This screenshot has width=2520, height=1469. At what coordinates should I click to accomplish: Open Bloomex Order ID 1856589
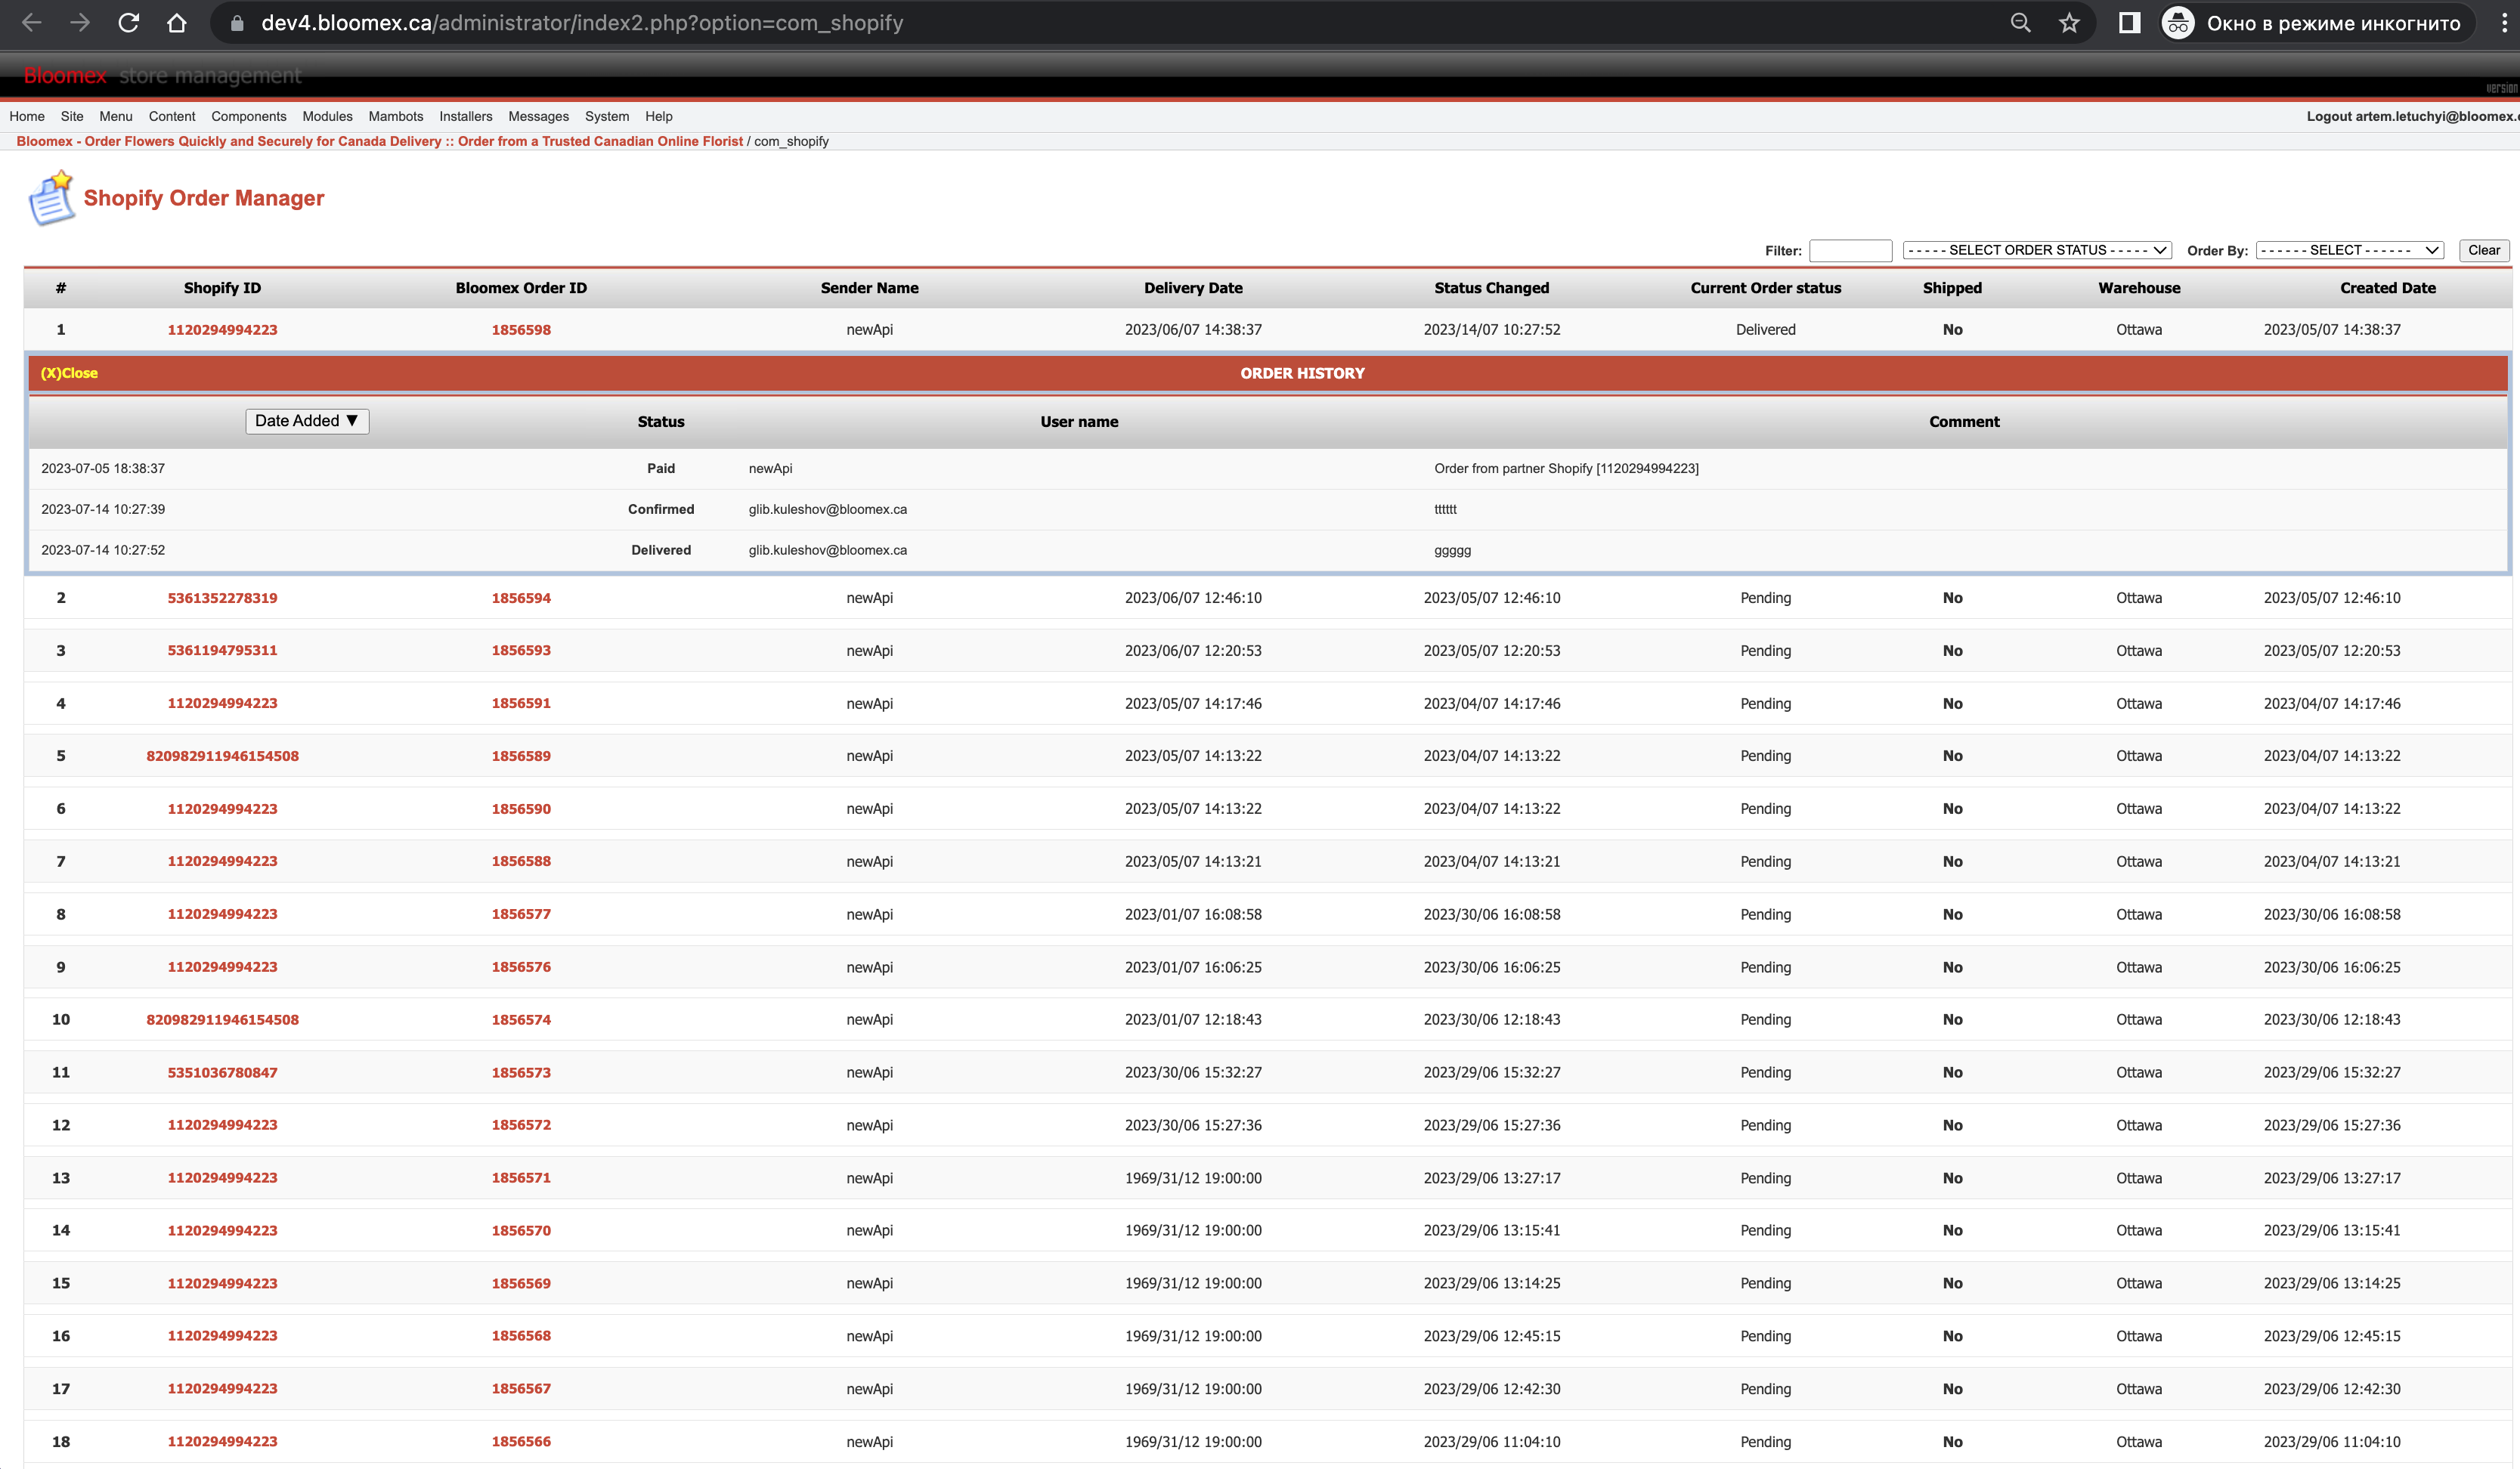point(521,756)
